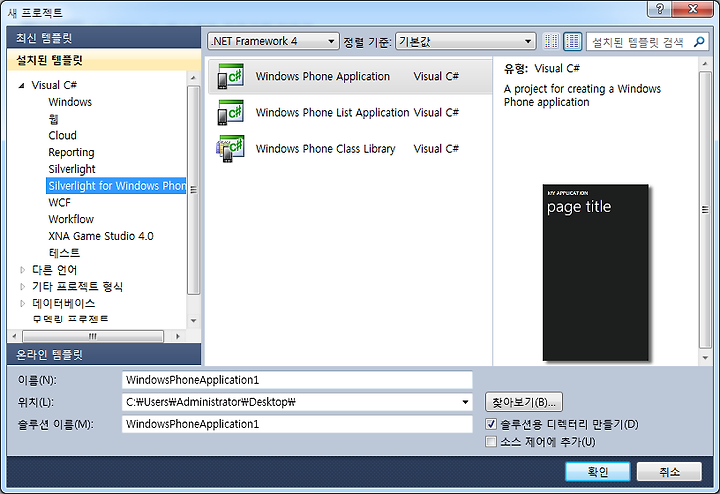720x494 pixels.
Task: Select the 테스트 tree item
Action: (x=64, y=253)
